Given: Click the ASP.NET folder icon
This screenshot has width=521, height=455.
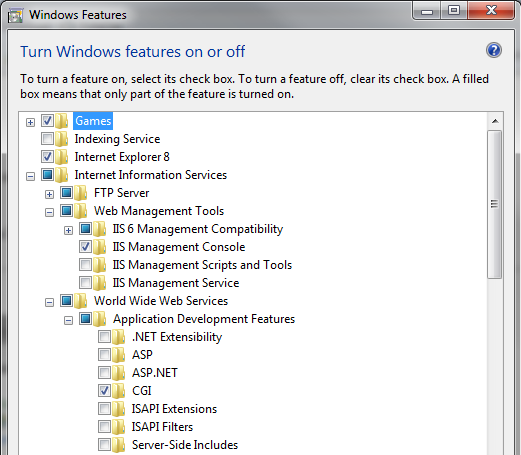Looking at the screenshot, I should tap(118, 373).
